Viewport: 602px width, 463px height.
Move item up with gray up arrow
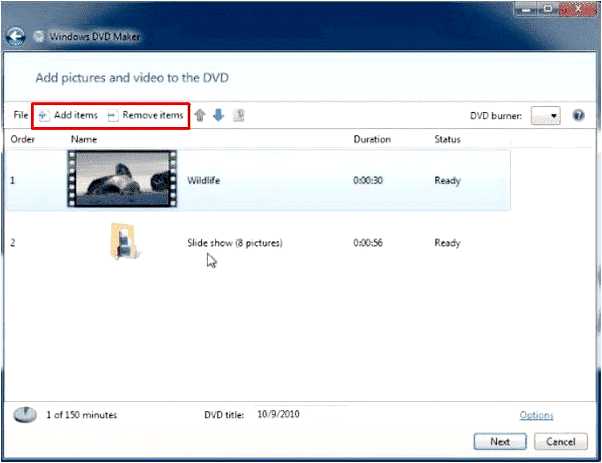pos(200,115)
